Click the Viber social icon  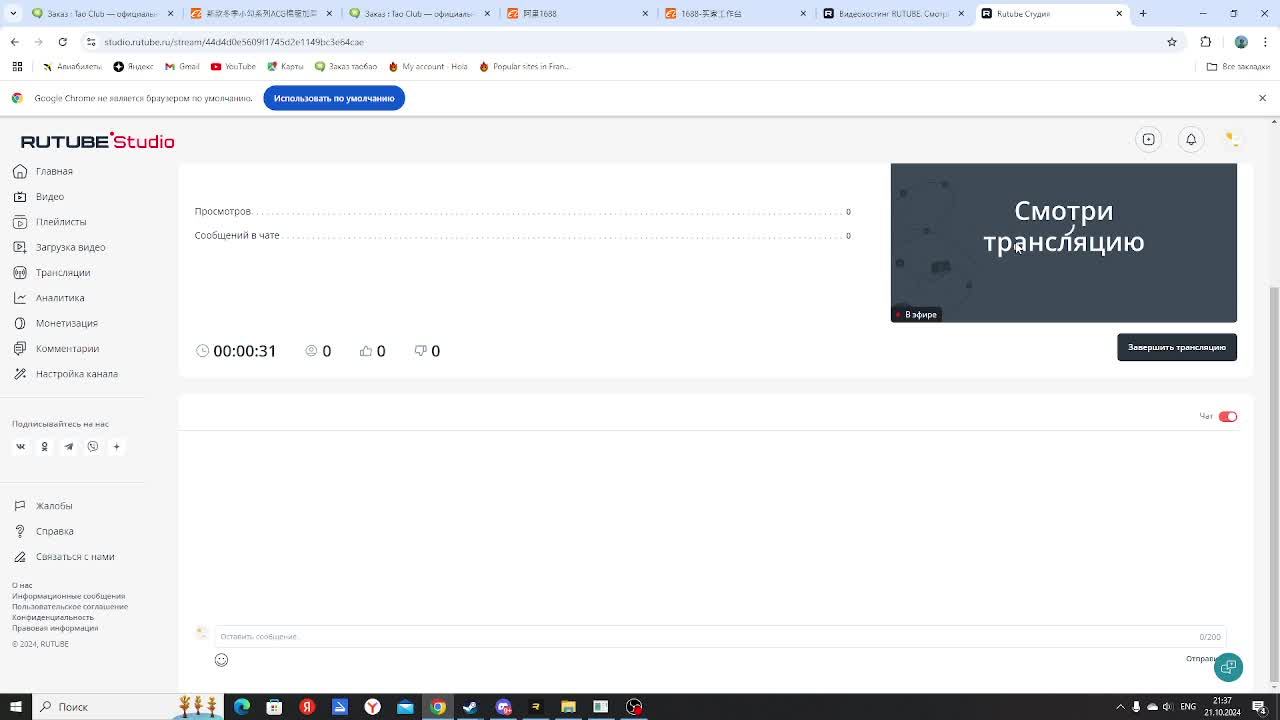[x=92, y=446]
